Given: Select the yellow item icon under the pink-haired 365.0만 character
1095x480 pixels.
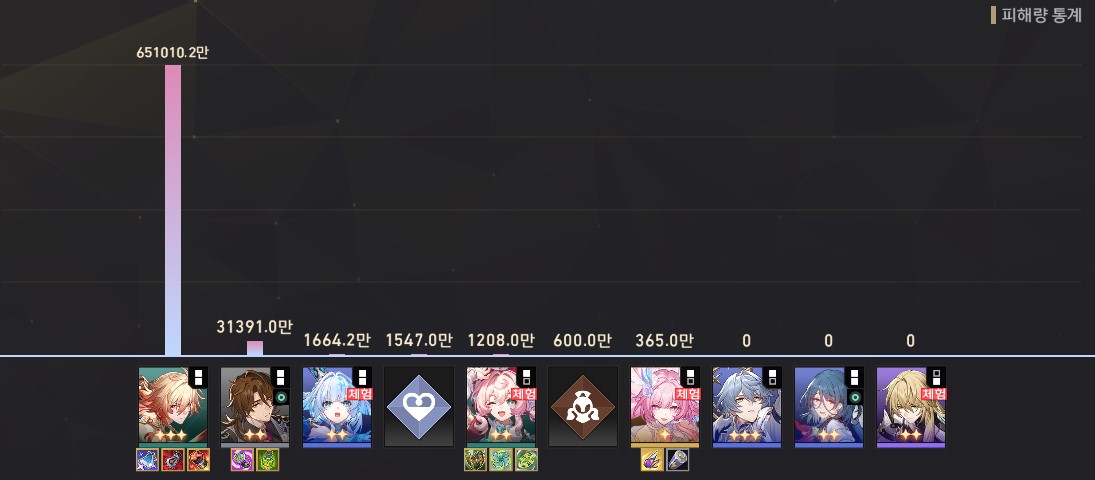Looking at the screenshot, I should pyautogui.click(x=652, y=460).
